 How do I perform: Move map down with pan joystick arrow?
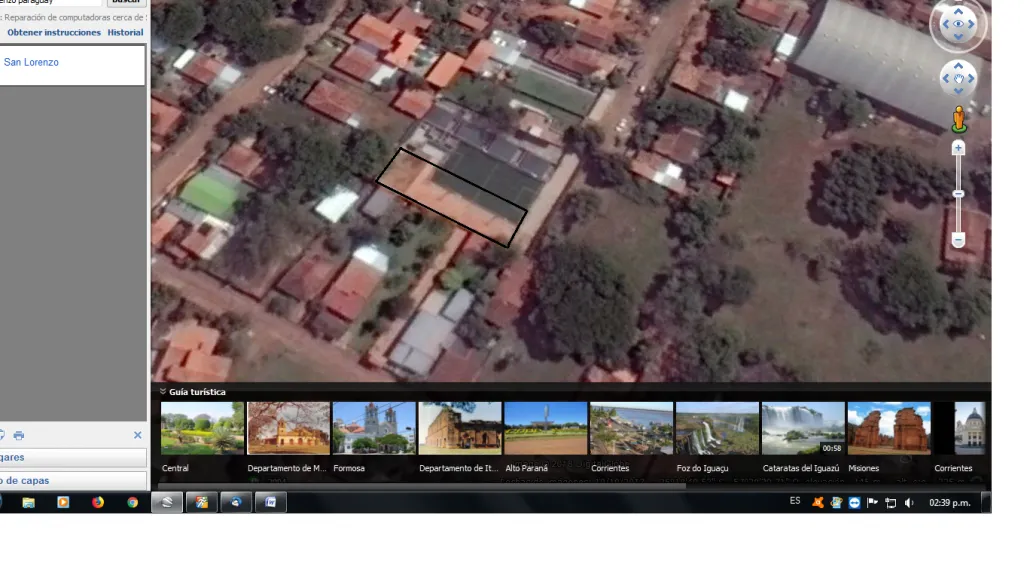[958, 91]
